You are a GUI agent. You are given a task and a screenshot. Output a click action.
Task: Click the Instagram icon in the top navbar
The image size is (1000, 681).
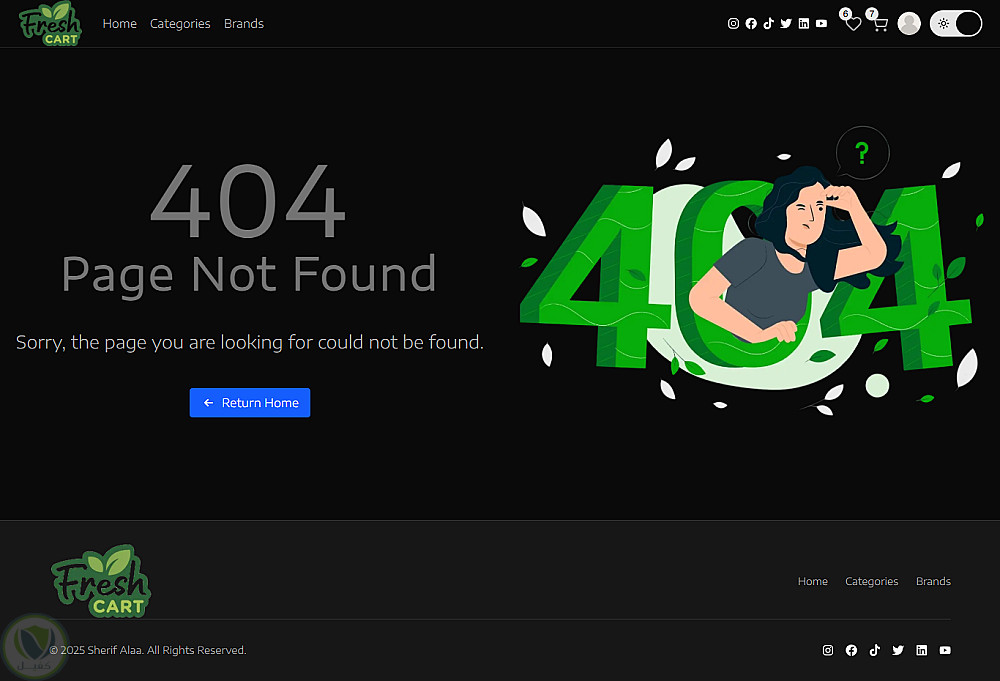point(733,24)
